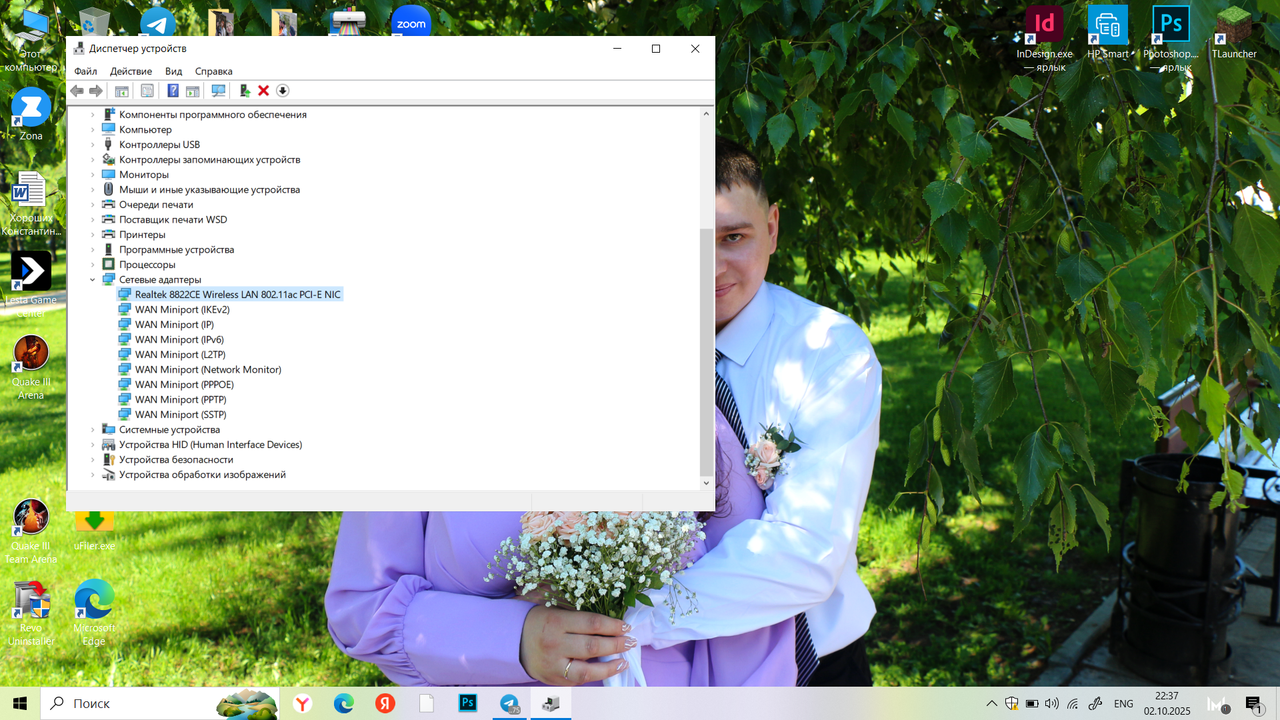
Task: Expand the Процессоры category
Action: pyautogui.click(x=93, y=265)
